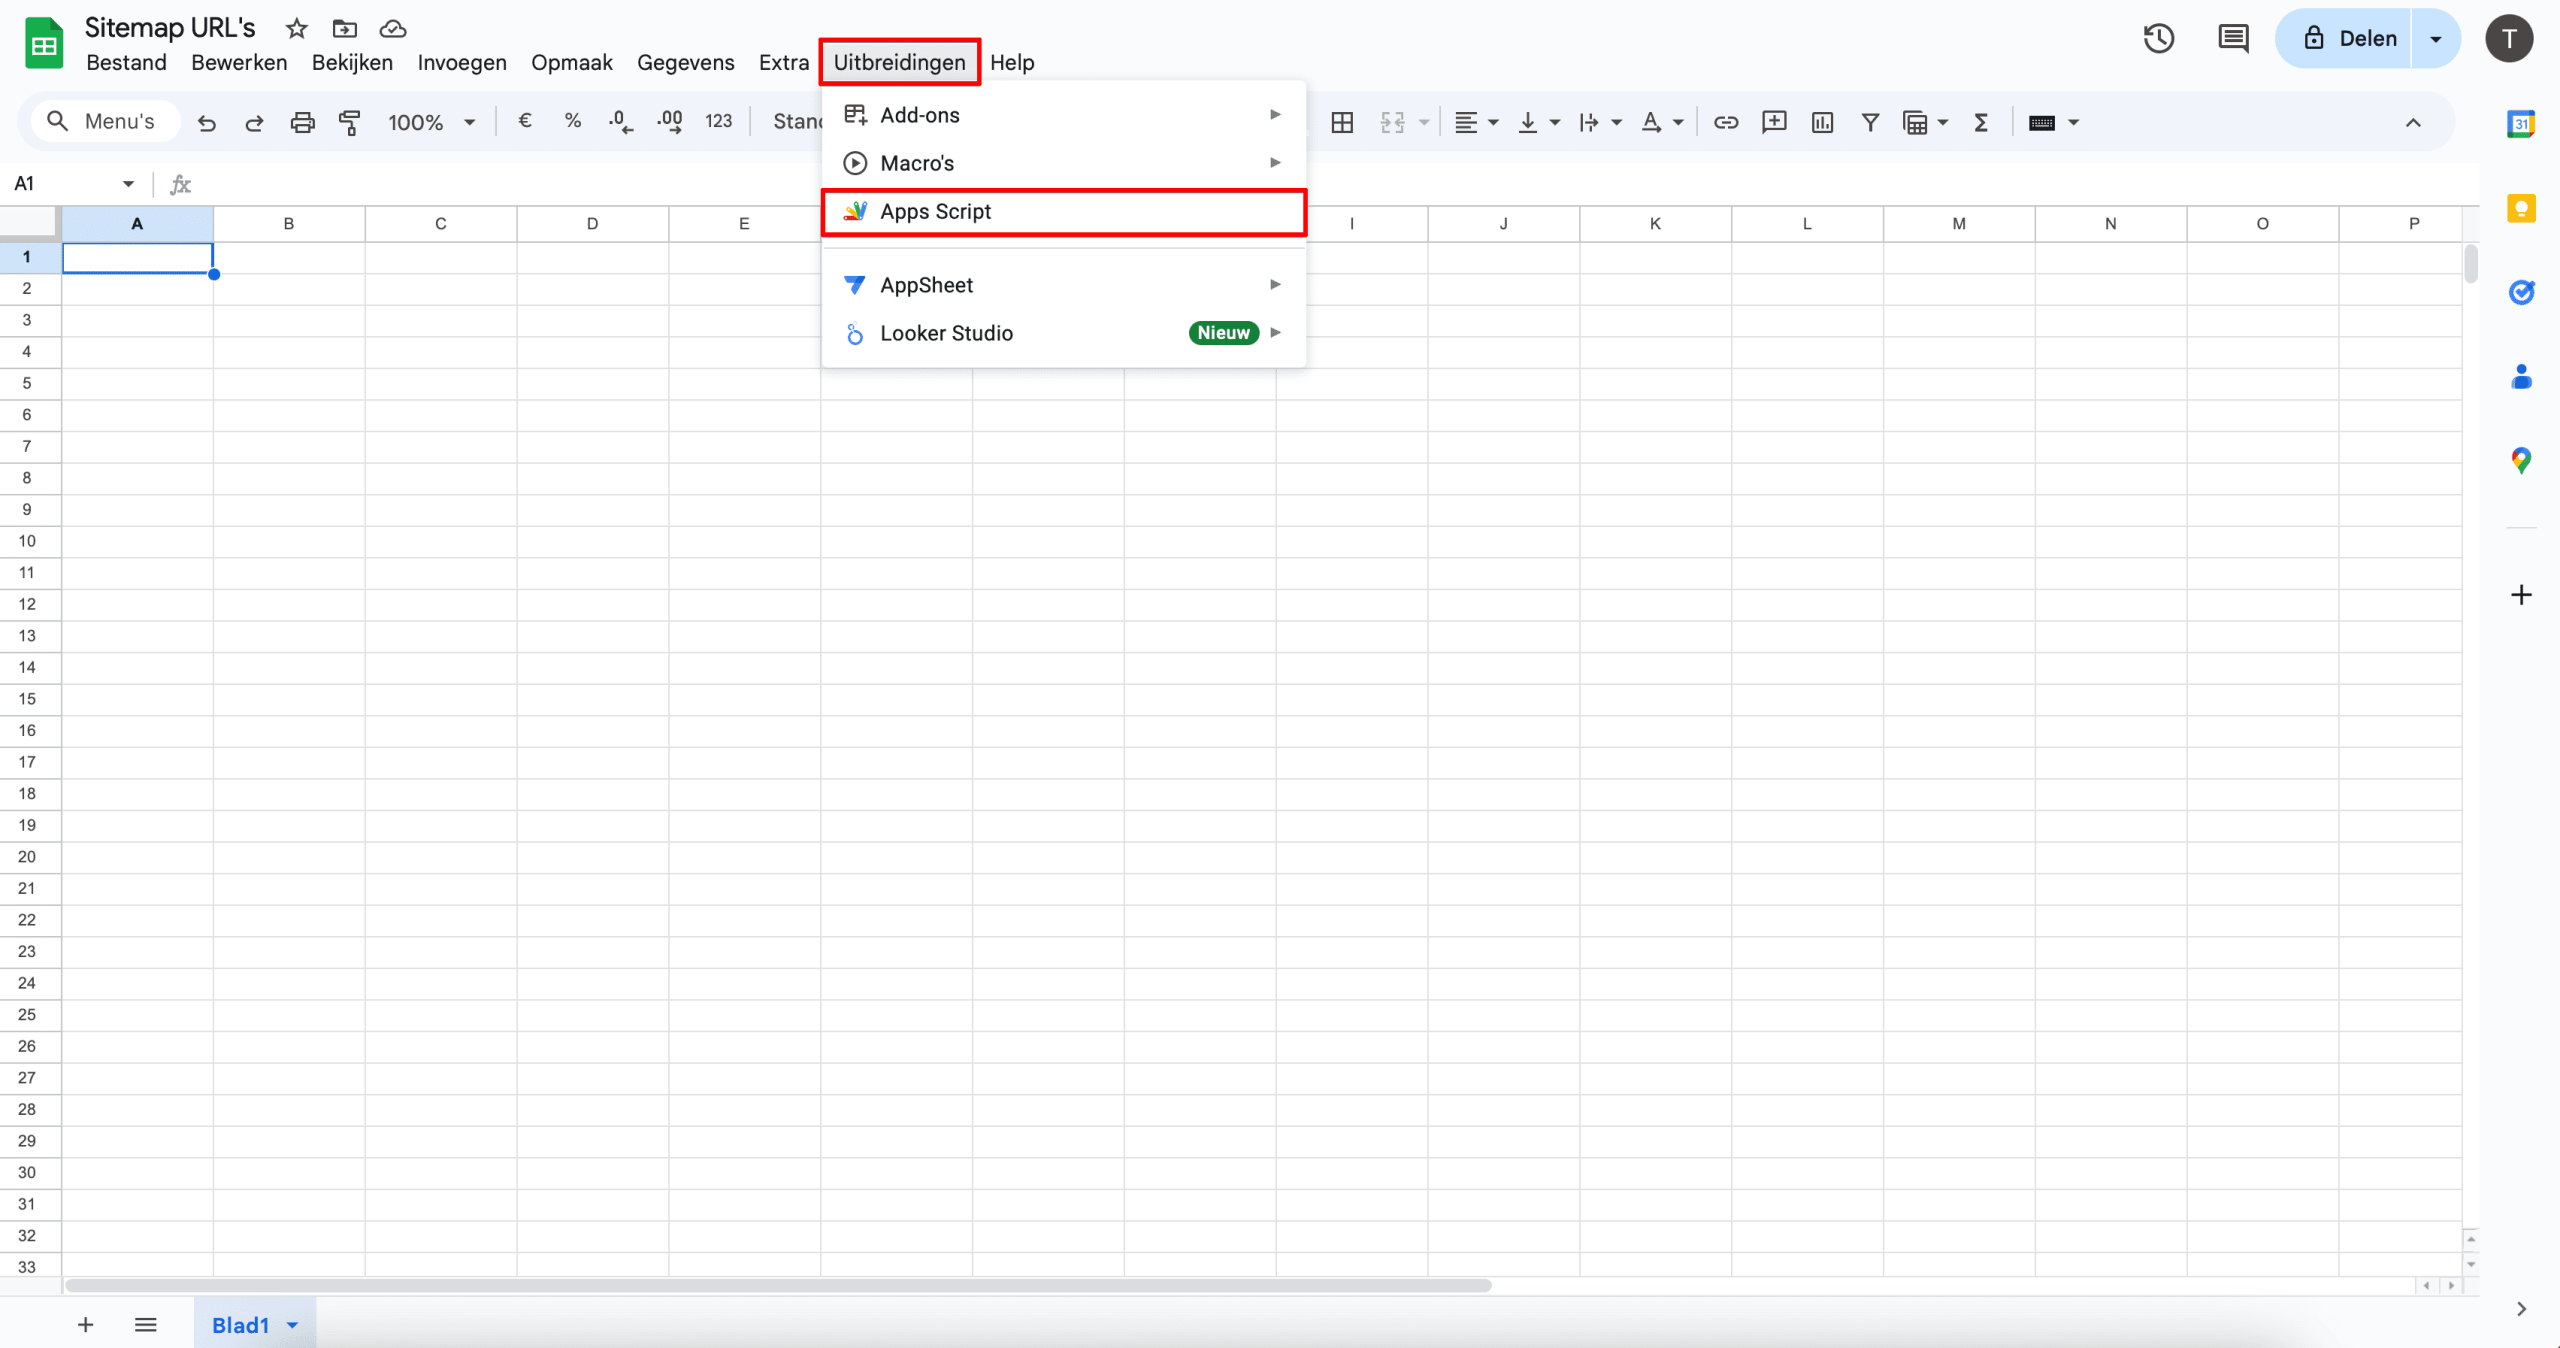Expand the AppSheet submenu
Screen dimensions: 2560x1348
(1064, 285)
